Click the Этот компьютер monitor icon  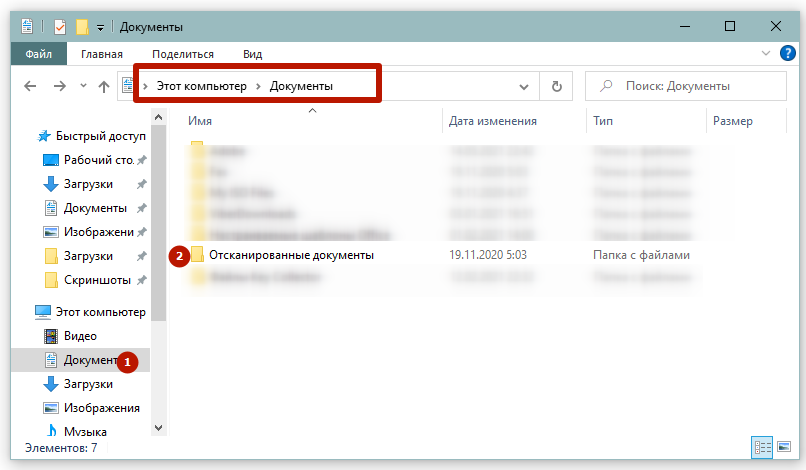pos(43,312)
